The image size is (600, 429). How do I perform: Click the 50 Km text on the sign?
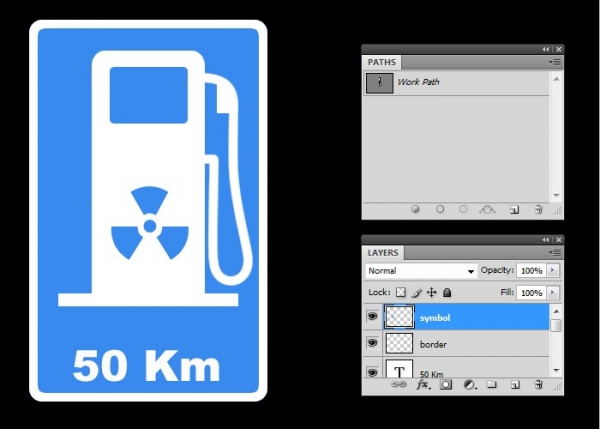click(146, 365)
